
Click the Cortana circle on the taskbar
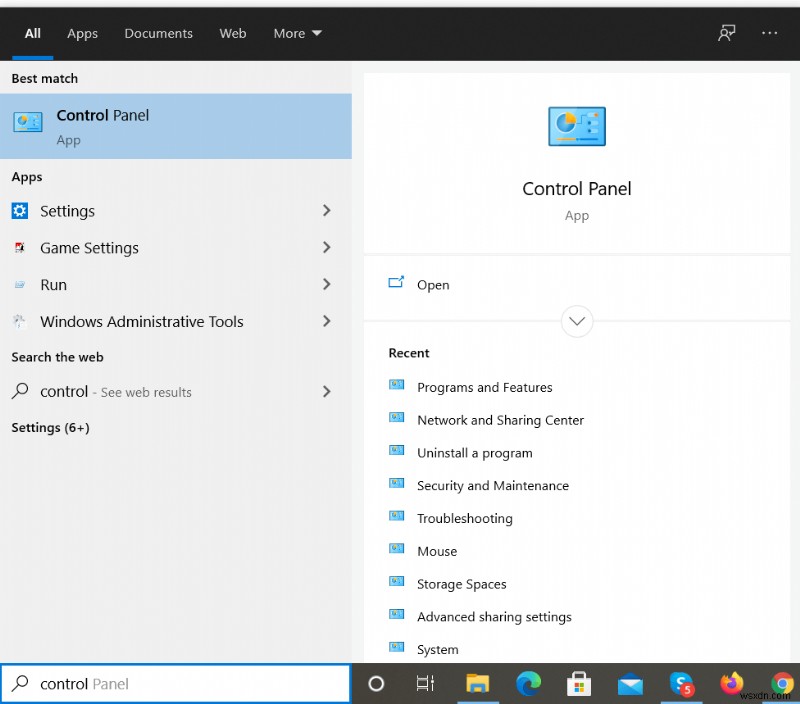pyautogui.click(x=376, y=684)
